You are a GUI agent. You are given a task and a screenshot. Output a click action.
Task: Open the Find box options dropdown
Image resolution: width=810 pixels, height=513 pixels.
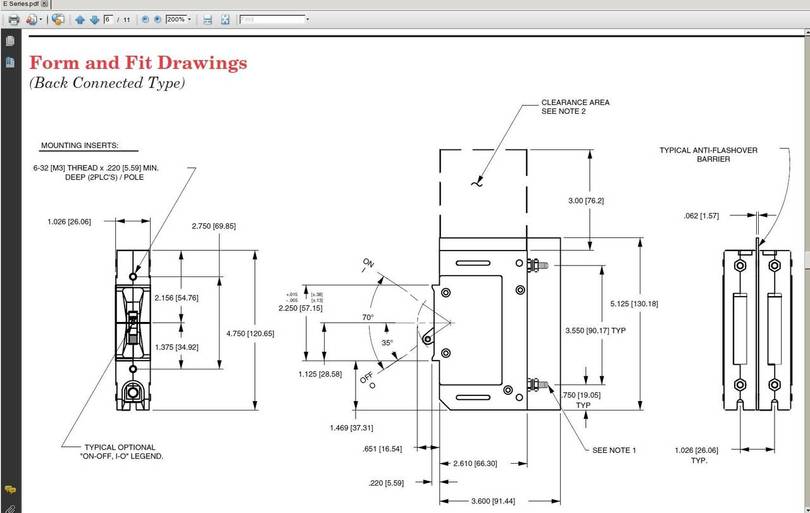click(x=308, y=20)
